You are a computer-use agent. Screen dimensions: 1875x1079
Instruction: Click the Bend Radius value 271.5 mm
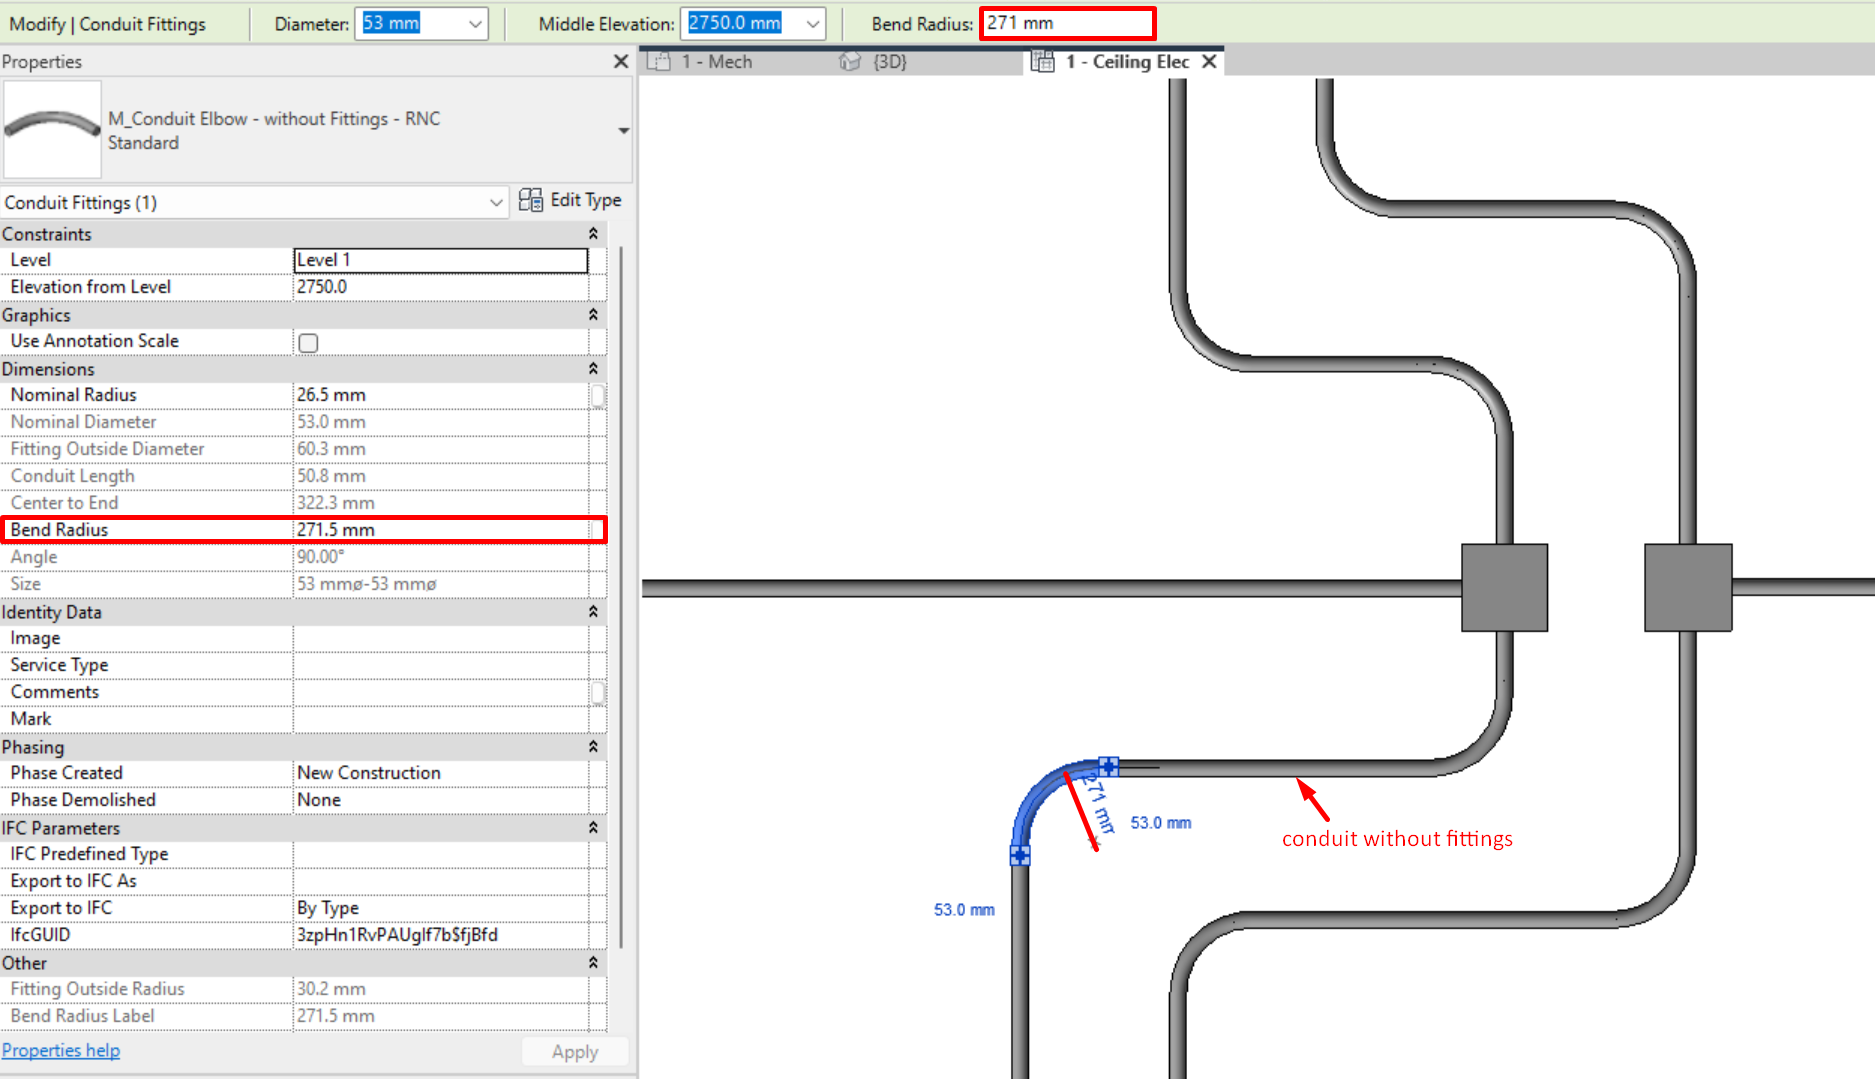point(441,530)
